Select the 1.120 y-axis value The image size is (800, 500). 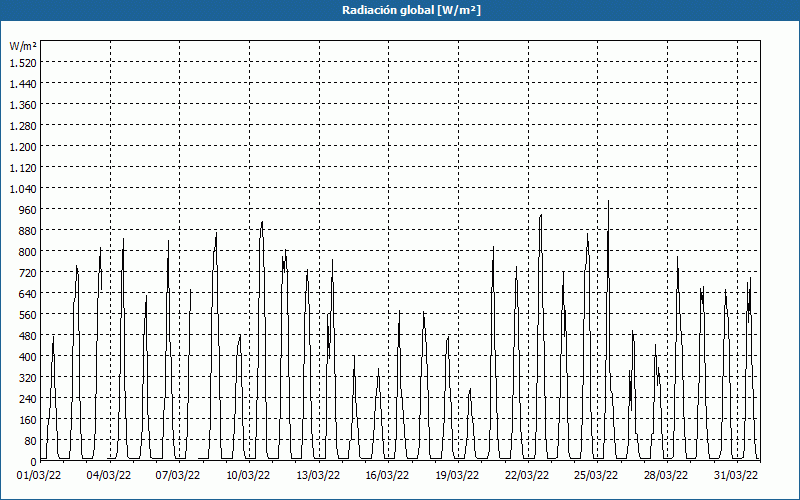click(x=23, y=167)
